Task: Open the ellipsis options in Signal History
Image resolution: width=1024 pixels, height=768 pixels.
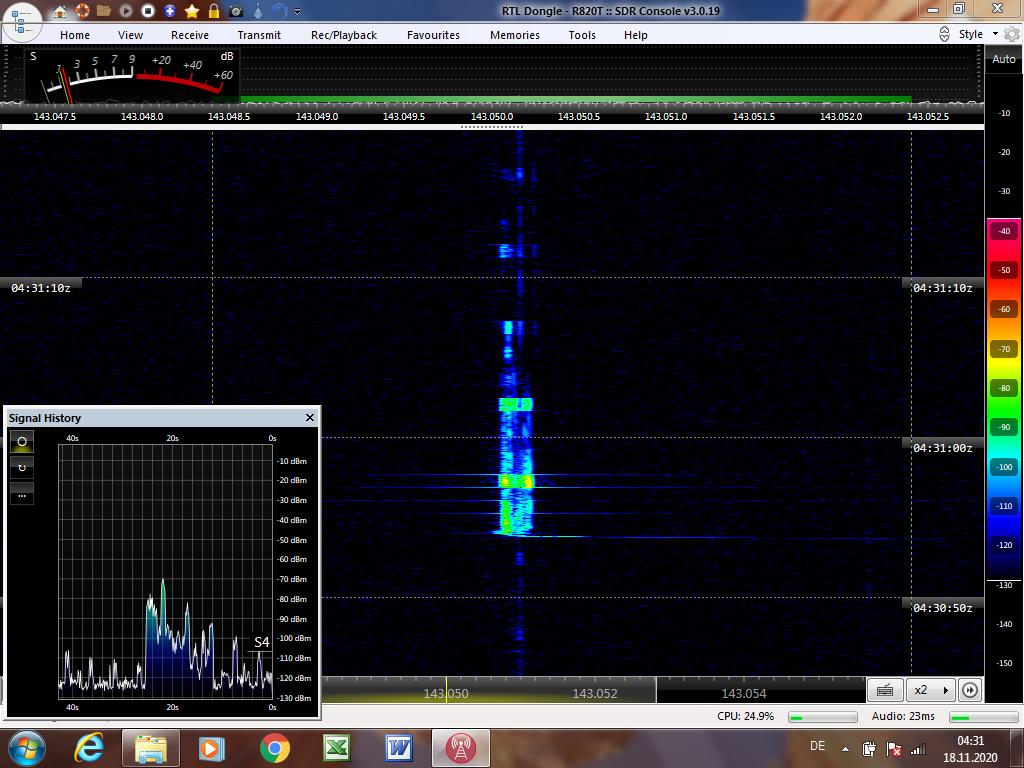Action: pyautogui.click(x=22, y=494)
